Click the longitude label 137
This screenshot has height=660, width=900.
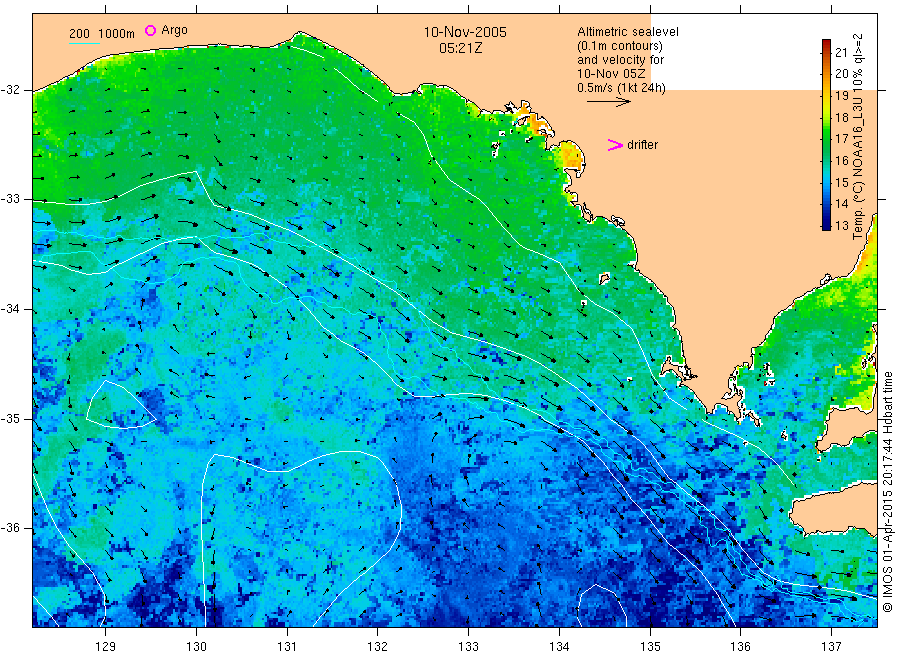tap(831, 646)
